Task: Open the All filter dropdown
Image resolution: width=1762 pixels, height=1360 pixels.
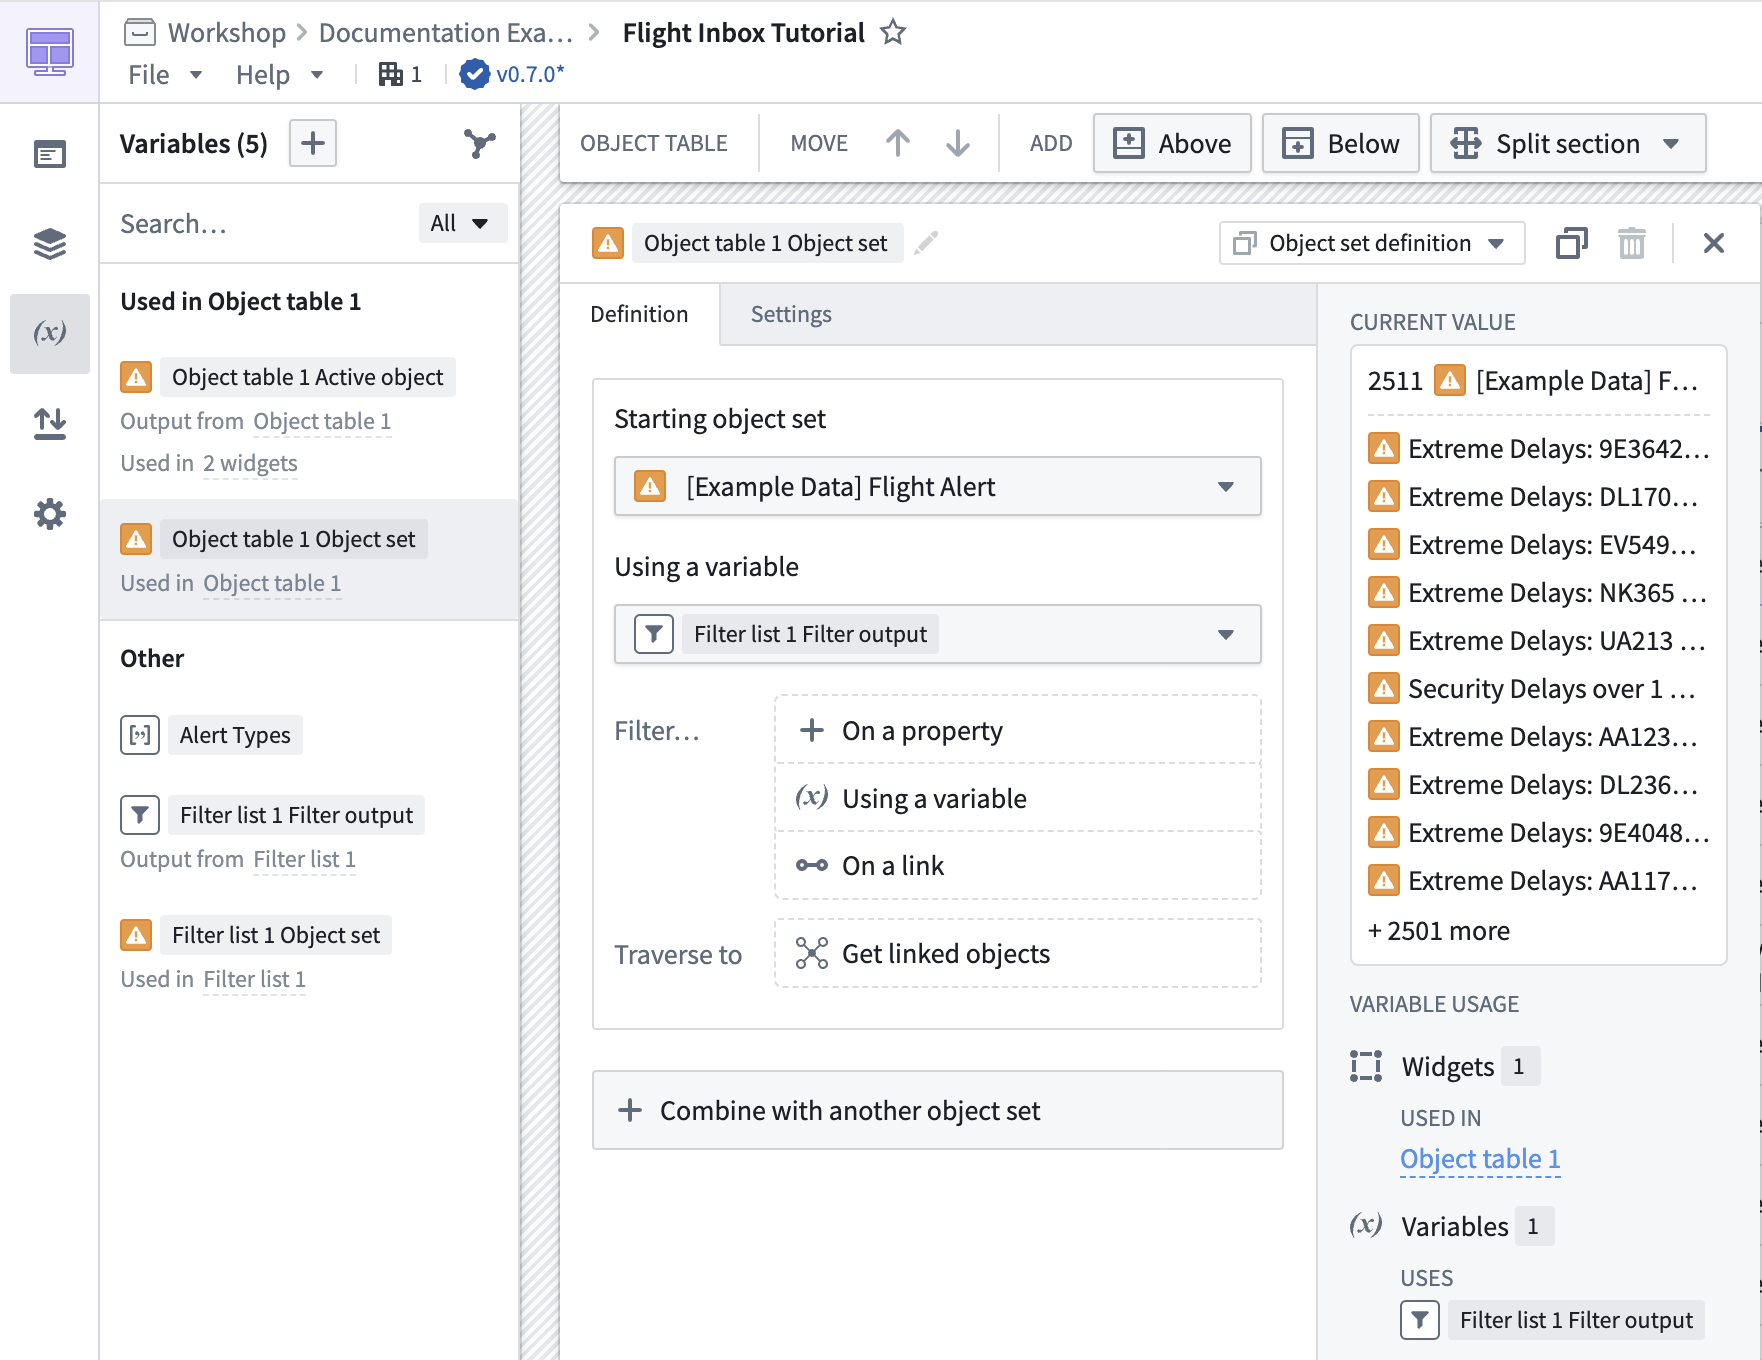Action: pos(462,223)
